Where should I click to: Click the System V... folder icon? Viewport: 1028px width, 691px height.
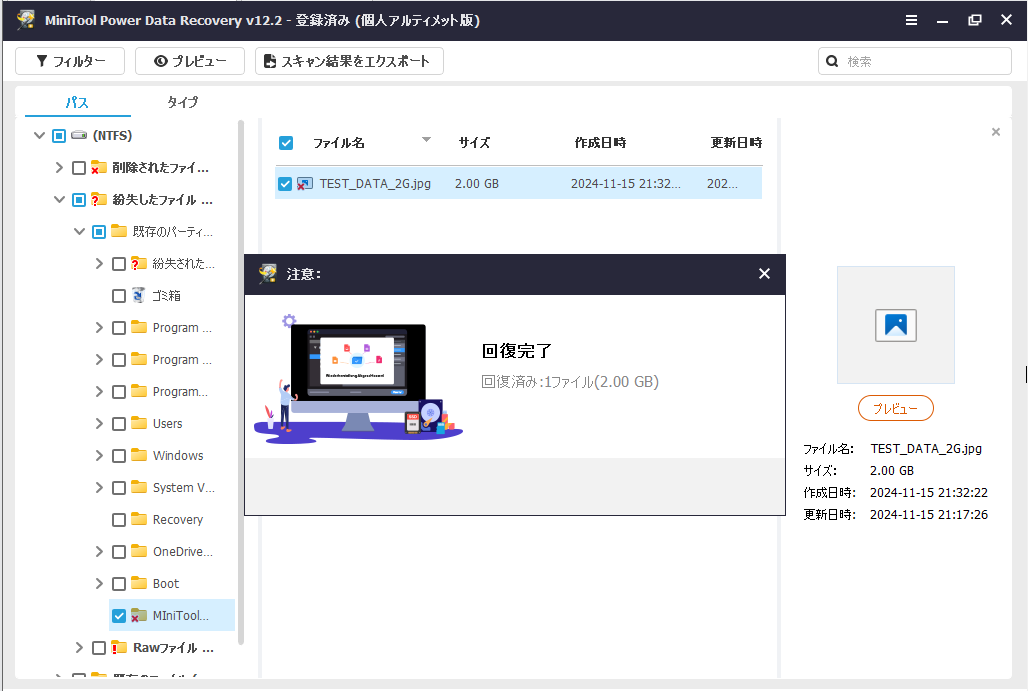click(138, 487)
